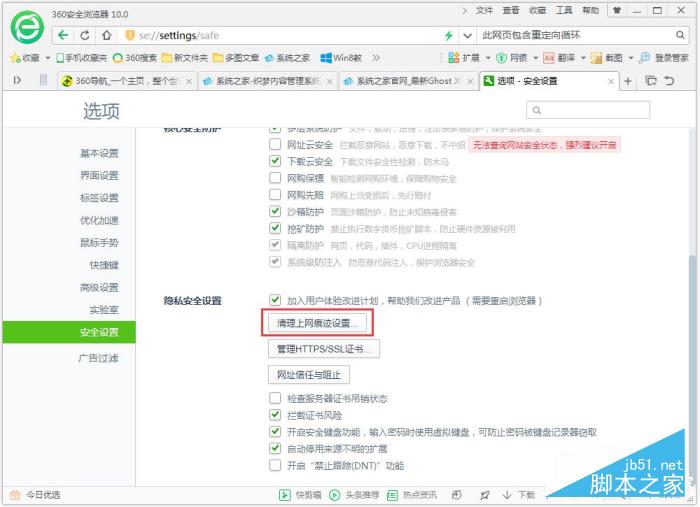
Task: Expand the 翻译 dropdown arrow
Action: tap(583, 58)
